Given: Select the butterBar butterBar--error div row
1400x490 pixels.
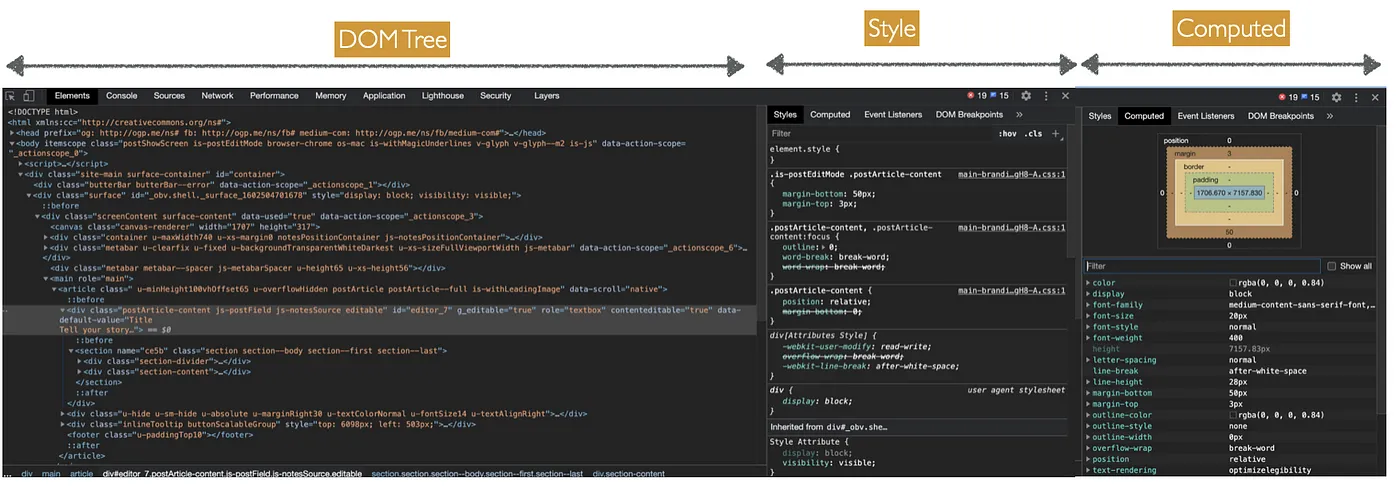Looking at the screenshot, I should coord(222,184).
